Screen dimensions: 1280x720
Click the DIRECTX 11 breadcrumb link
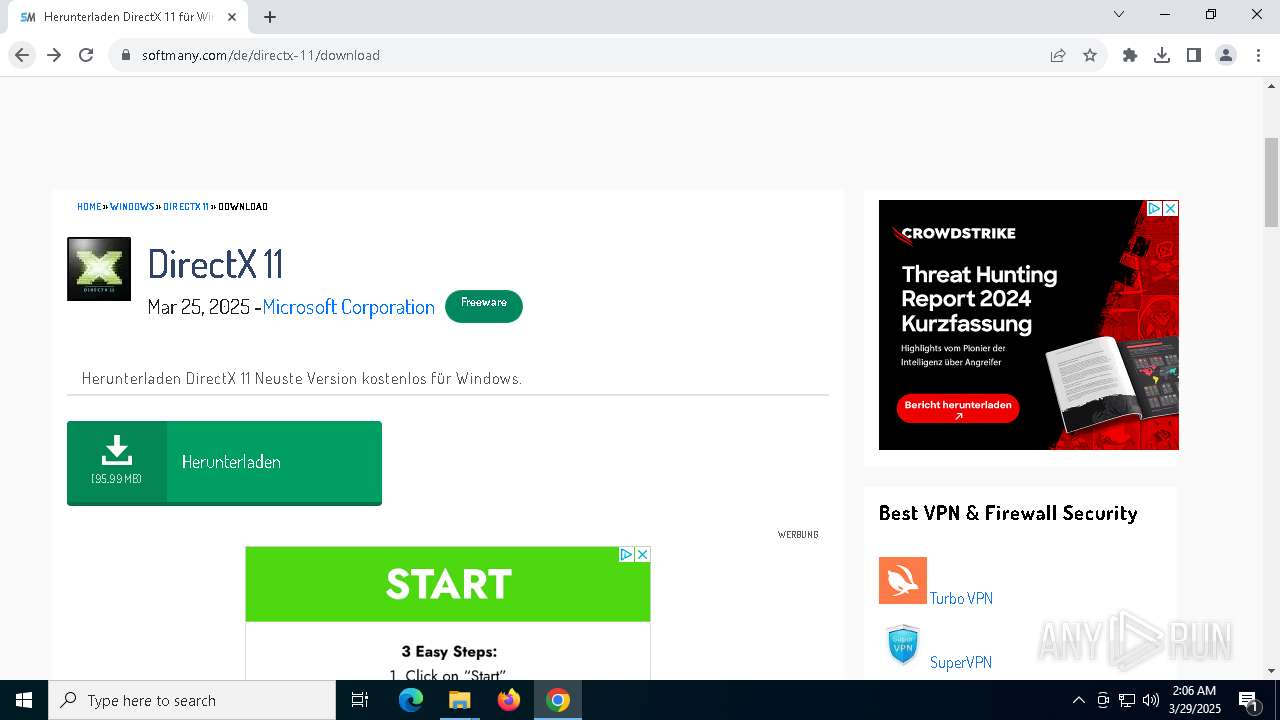coord(186,207)
